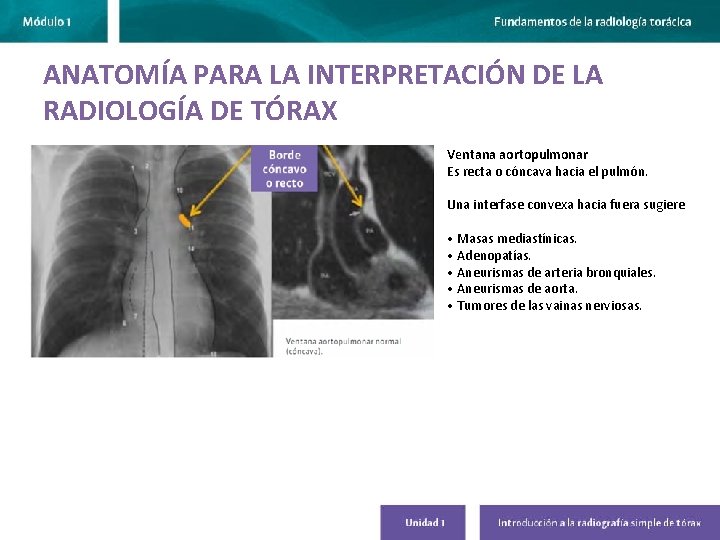Image resolution: width=720 pixels, height=540 pixels.
Task: Select the title line 'RADIOLOGÍA DE TÓRAX'
Action: tap(191, 111)
